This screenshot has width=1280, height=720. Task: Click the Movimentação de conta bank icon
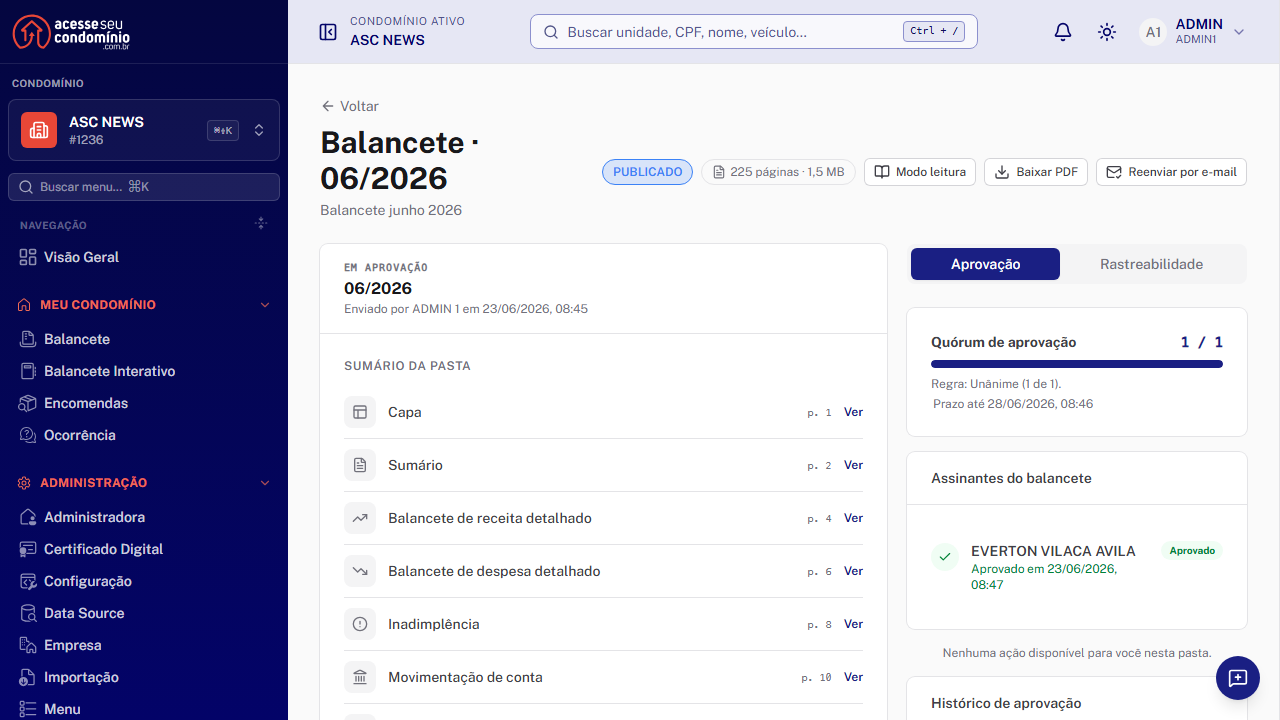[x=360, y=677]
